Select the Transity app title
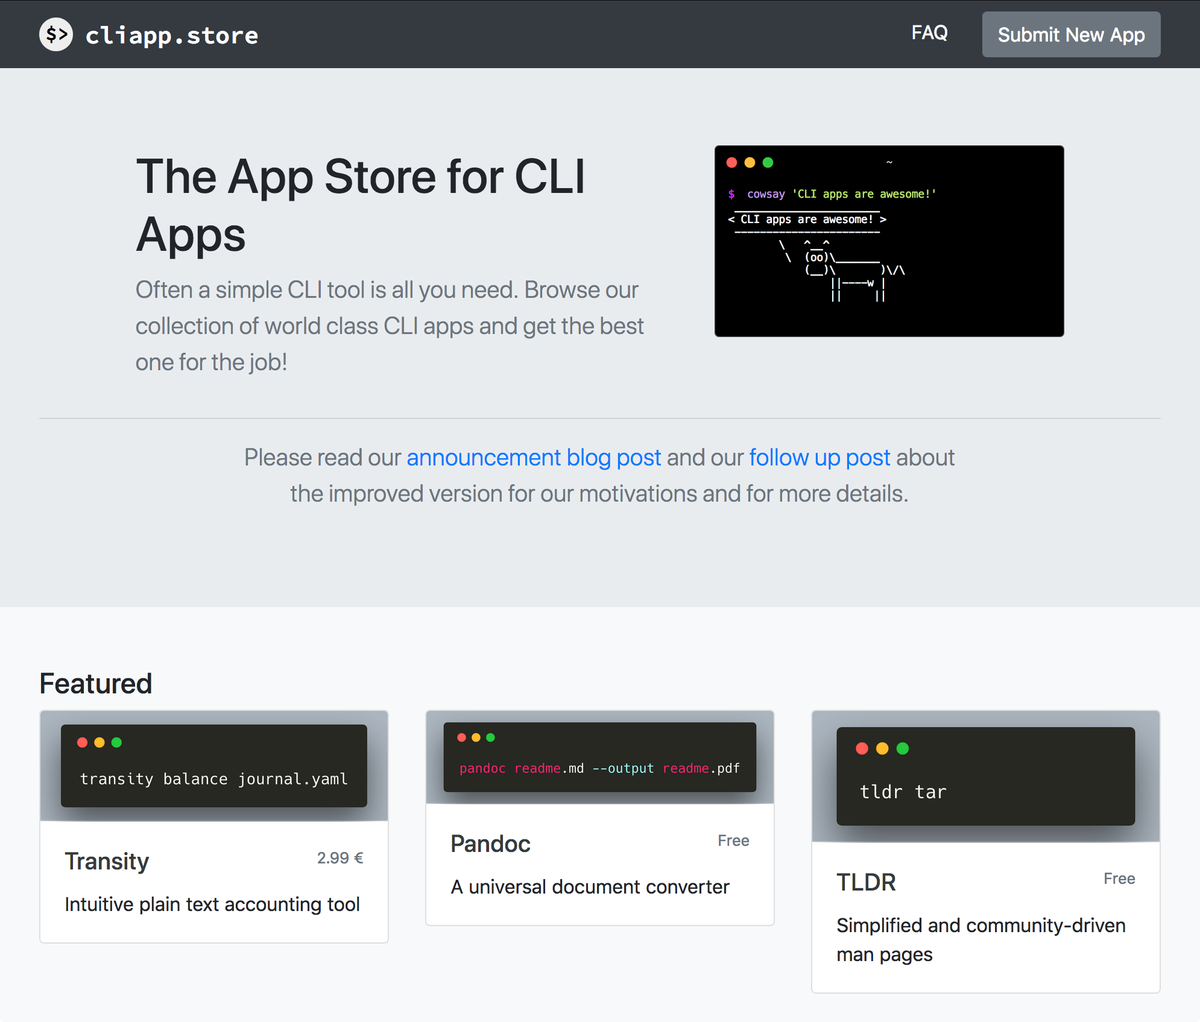This screenshot has height=1022, width=1200. (107, 861)
